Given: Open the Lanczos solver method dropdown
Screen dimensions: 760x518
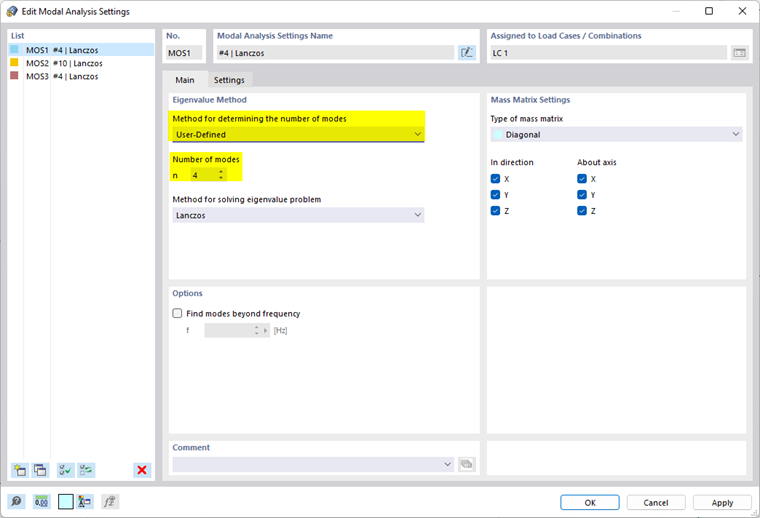Looking at the screenshot, I should (298, 215).
